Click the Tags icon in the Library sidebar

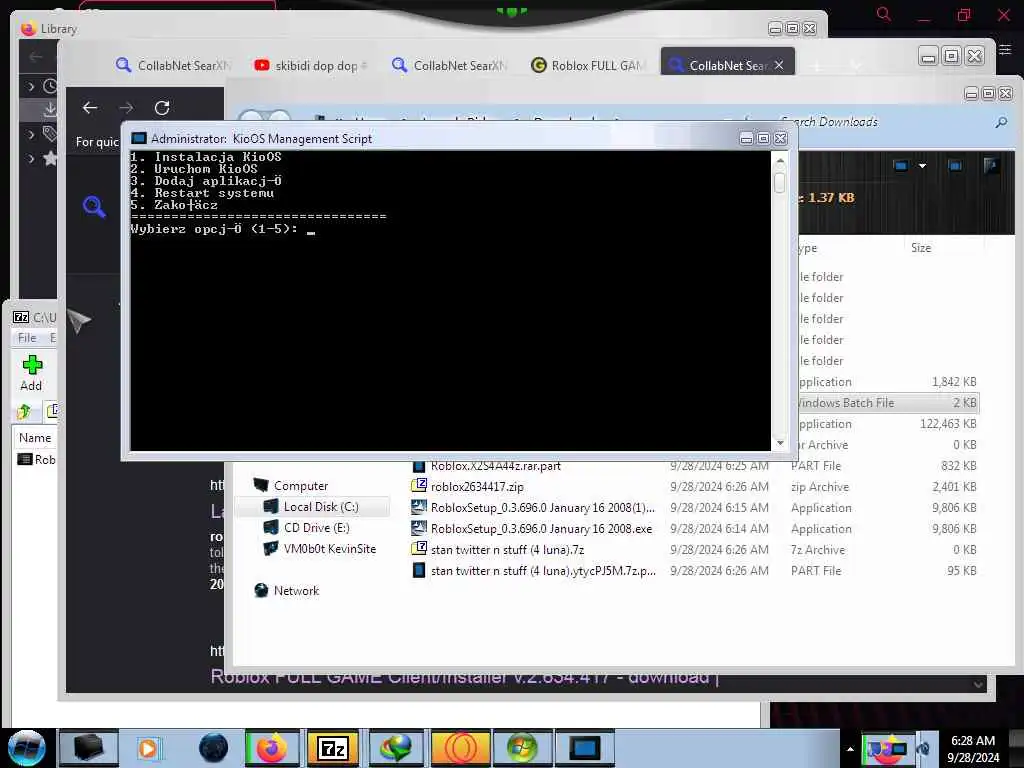(50, 134)
